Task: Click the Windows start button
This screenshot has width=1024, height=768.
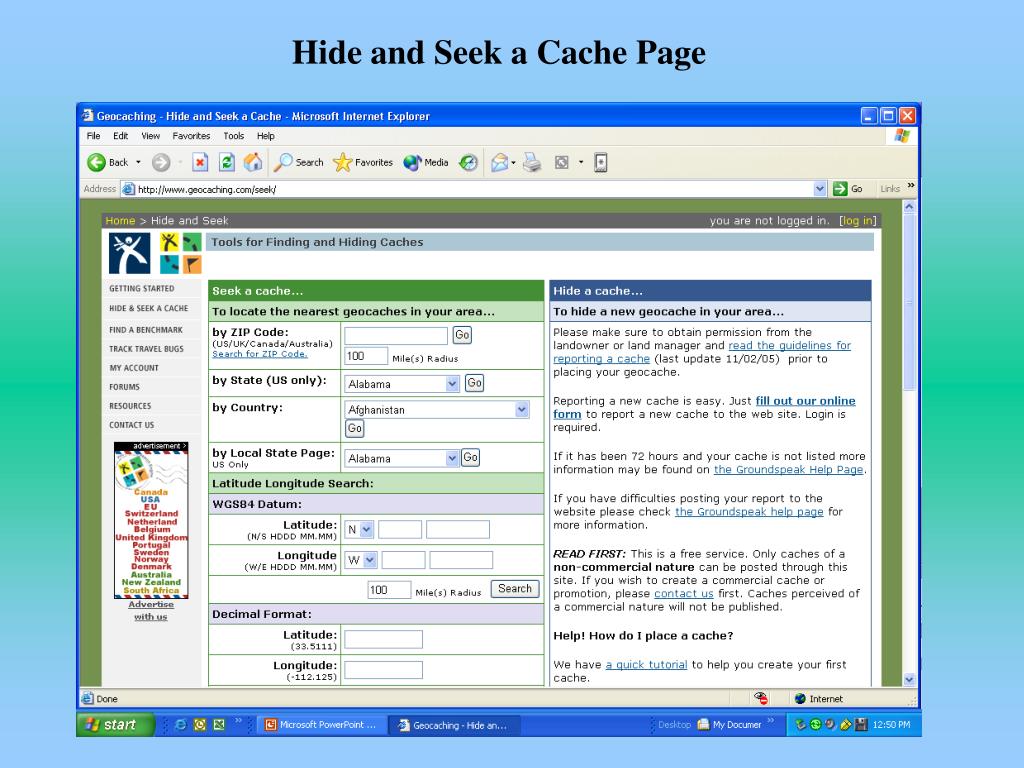Action: click(x=116, y=724)
